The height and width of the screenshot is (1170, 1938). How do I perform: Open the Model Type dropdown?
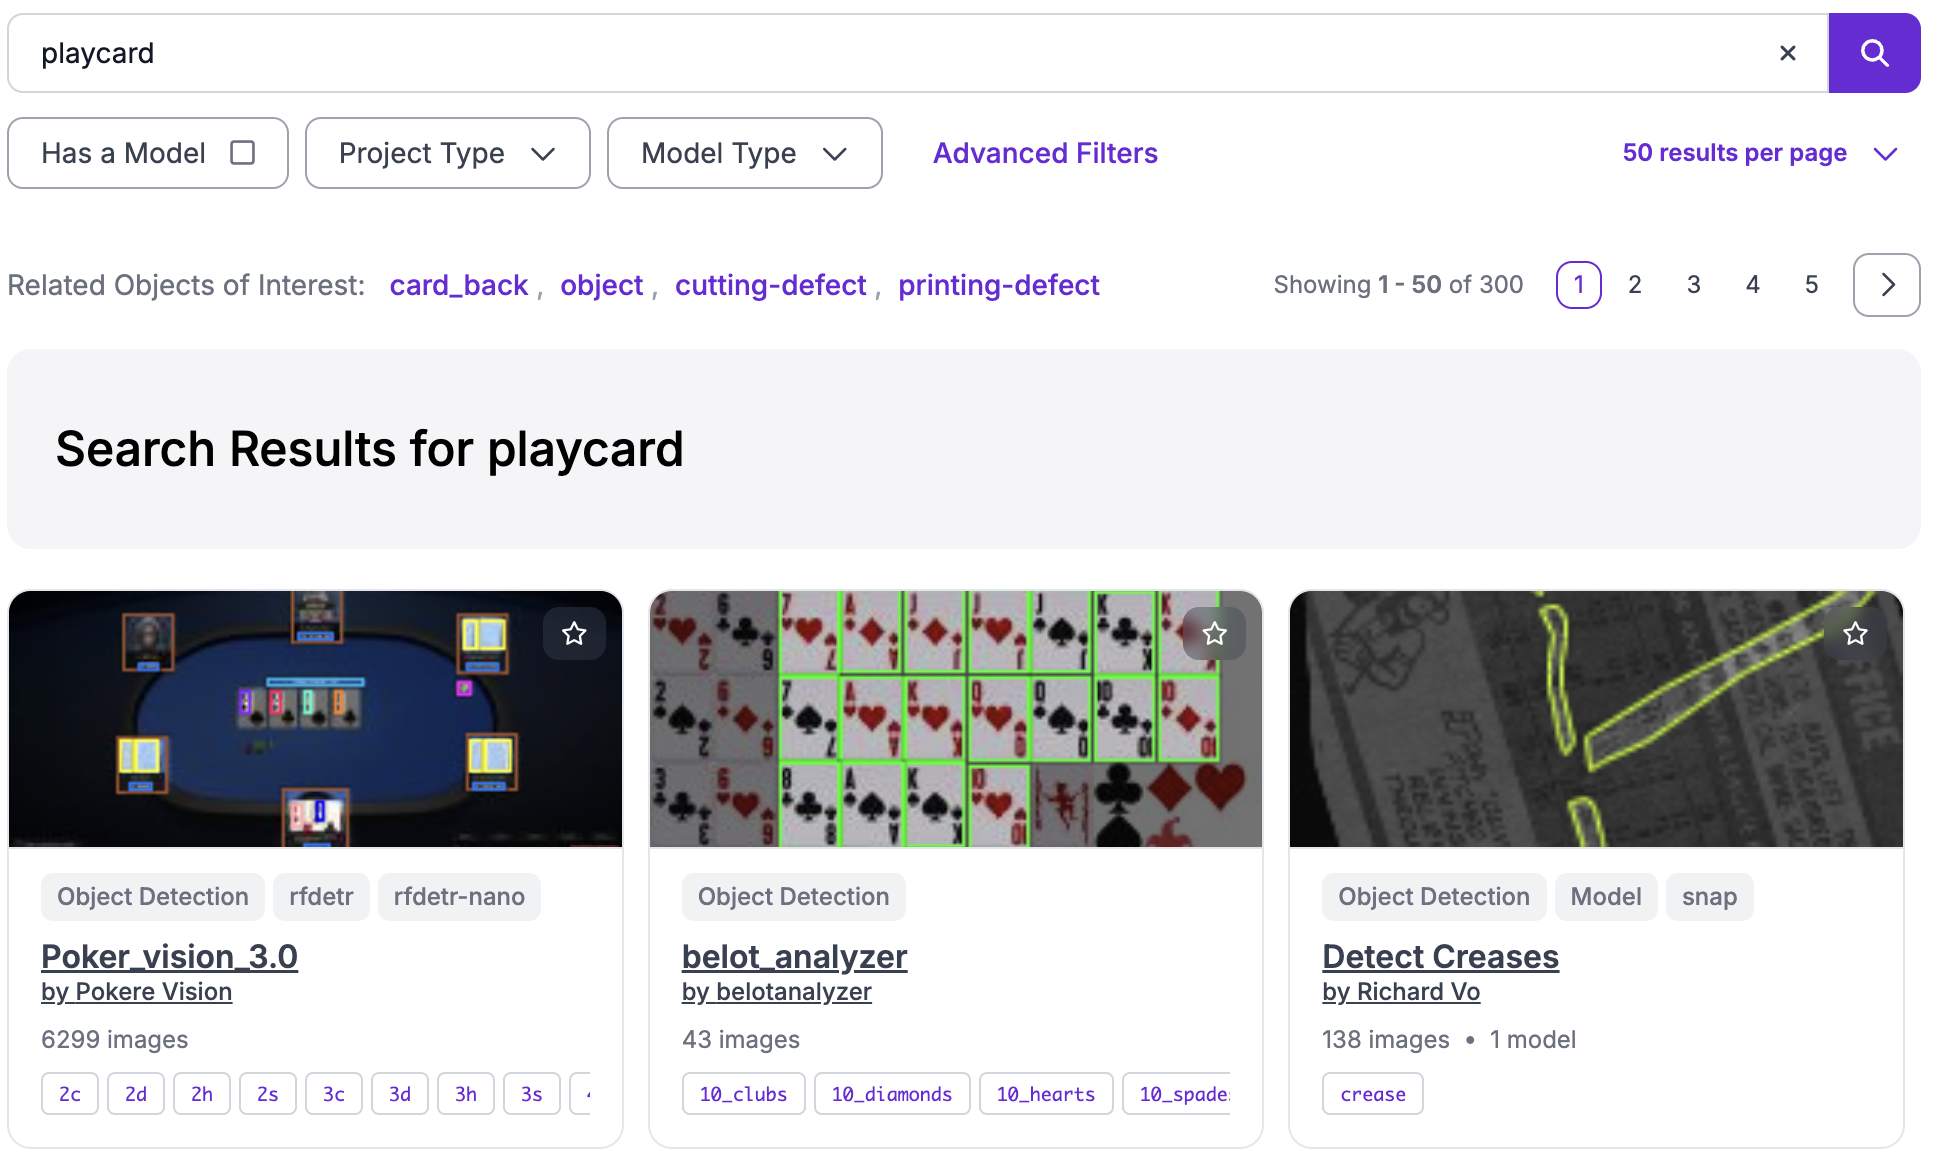point(744,153)
